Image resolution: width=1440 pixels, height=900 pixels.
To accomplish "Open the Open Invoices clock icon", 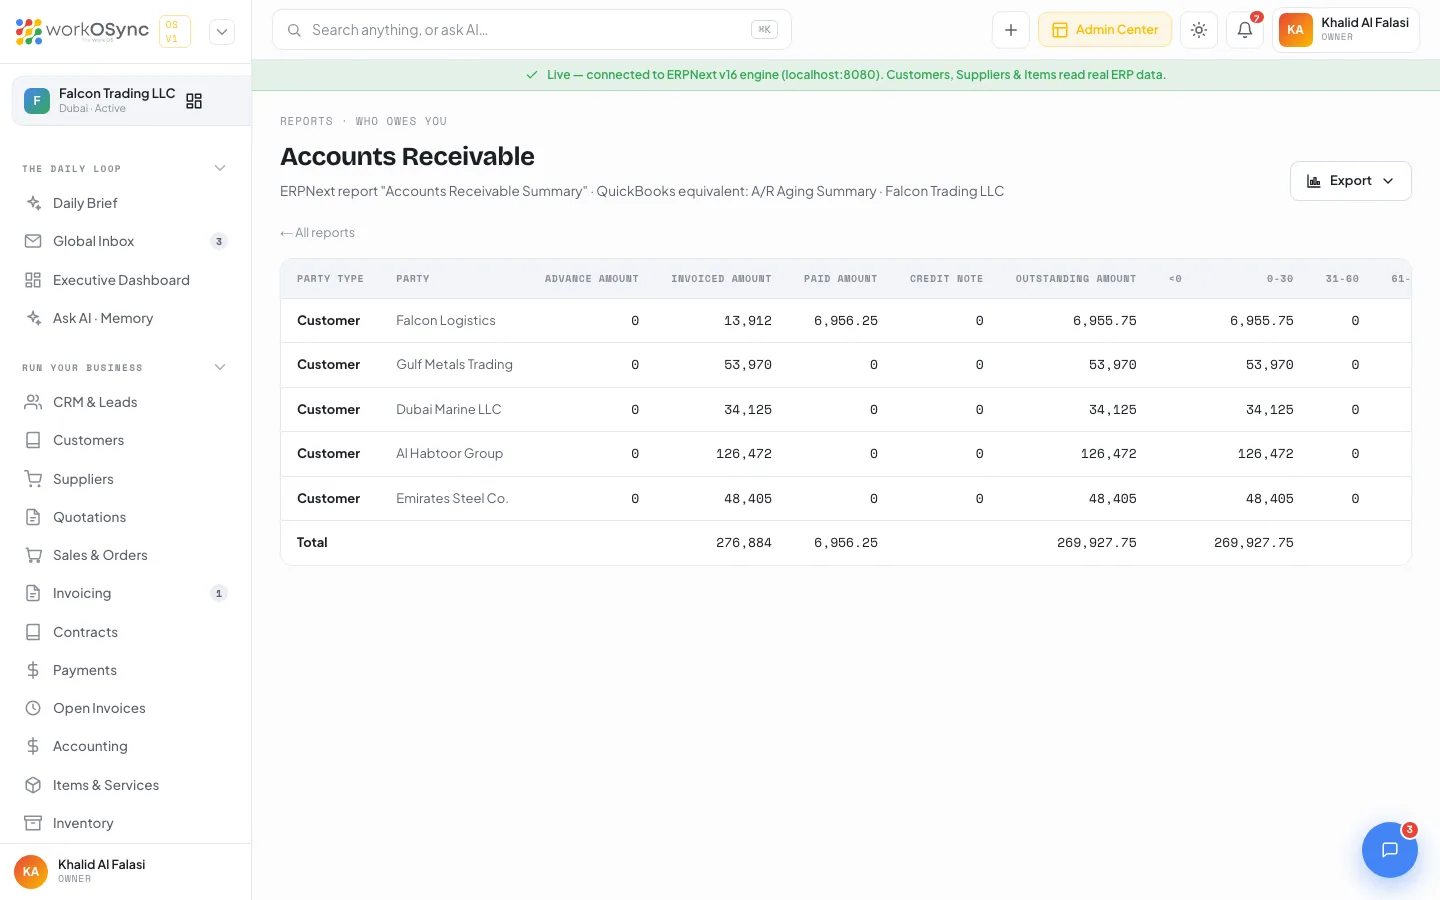I will (33, 708).
